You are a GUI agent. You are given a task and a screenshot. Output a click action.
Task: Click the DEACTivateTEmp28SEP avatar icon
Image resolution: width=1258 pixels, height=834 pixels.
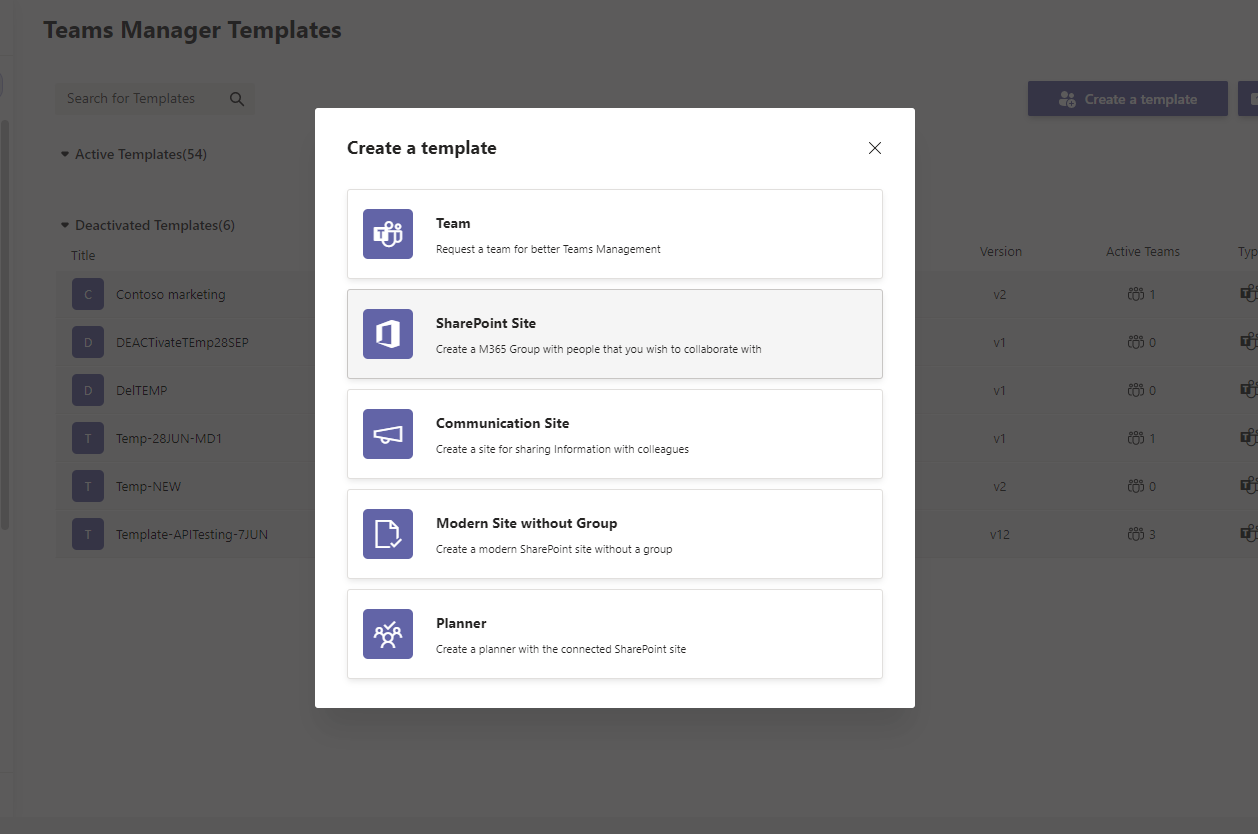click(88, 342)
